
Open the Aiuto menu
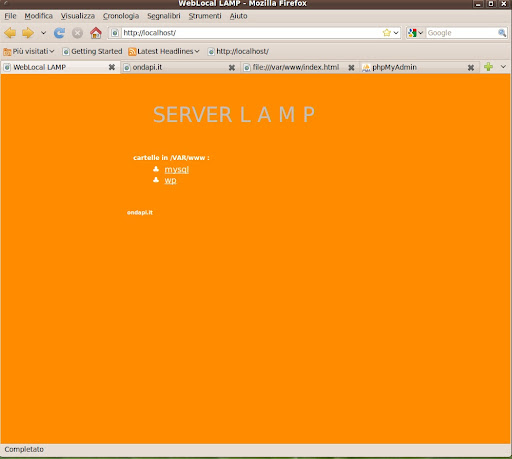238,16
